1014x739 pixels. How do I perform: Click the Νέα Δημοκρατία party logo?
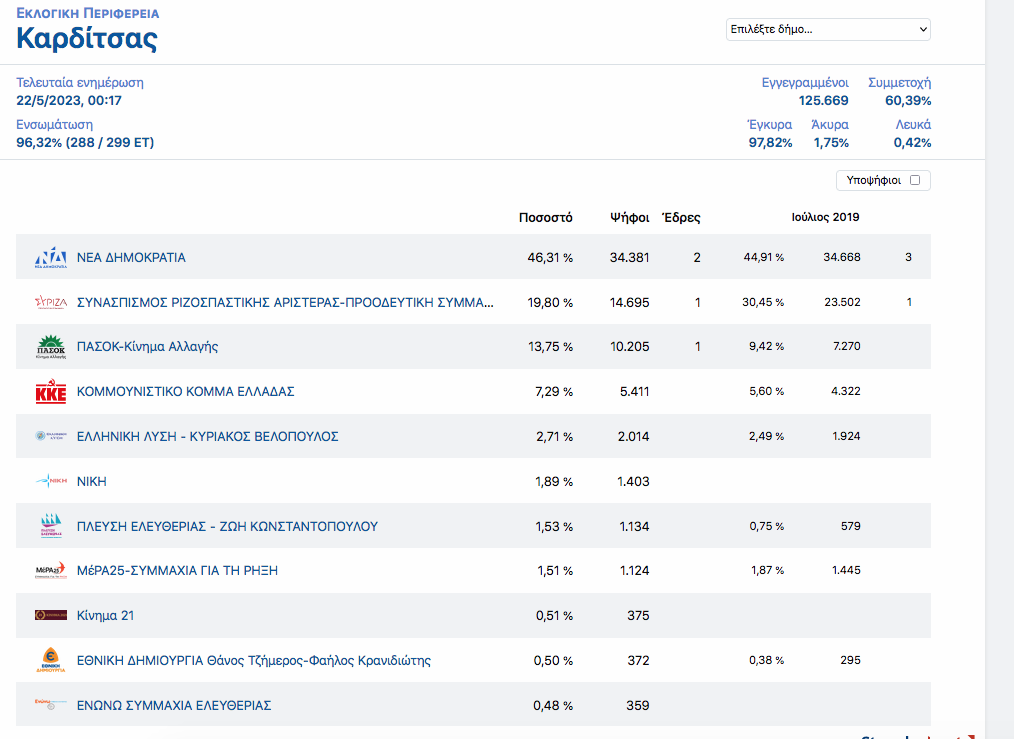[50, 257]
